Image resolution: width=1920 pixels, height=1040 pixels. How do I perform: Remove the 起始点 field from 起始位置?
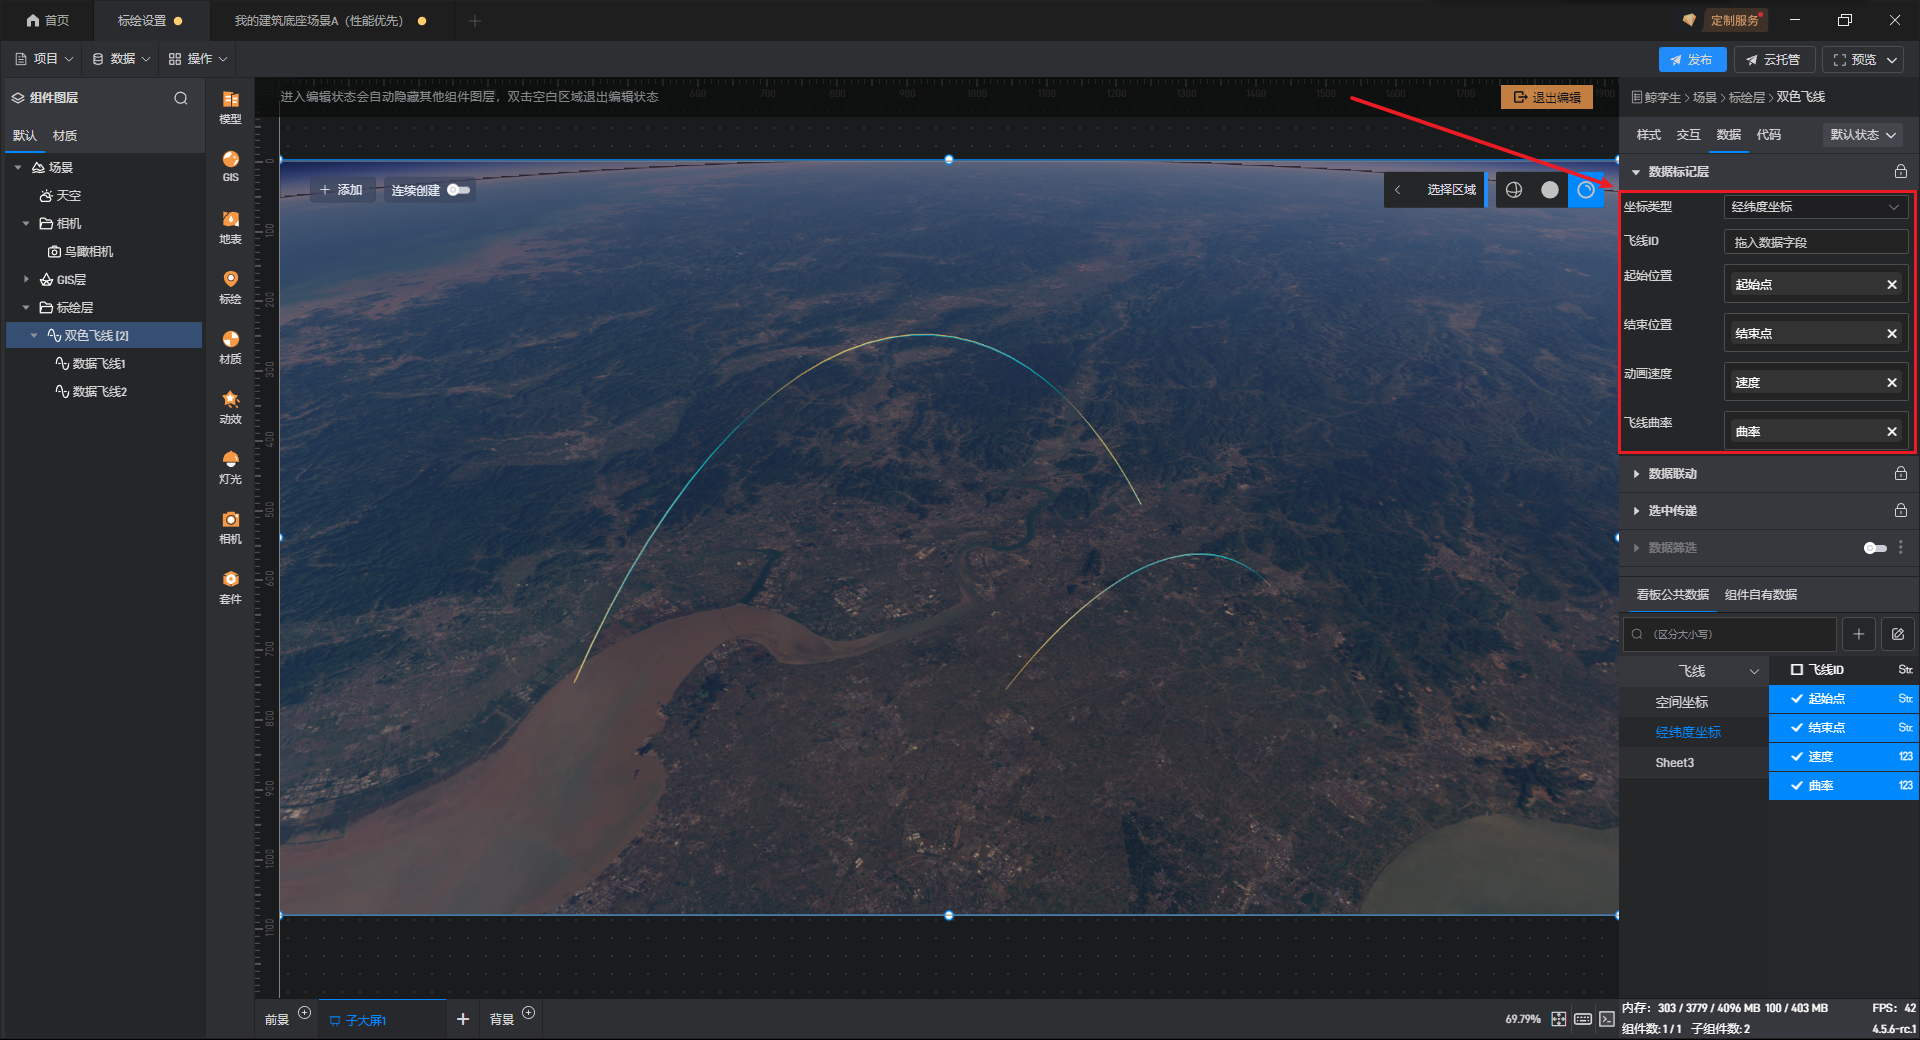(x=1891, y=285)
